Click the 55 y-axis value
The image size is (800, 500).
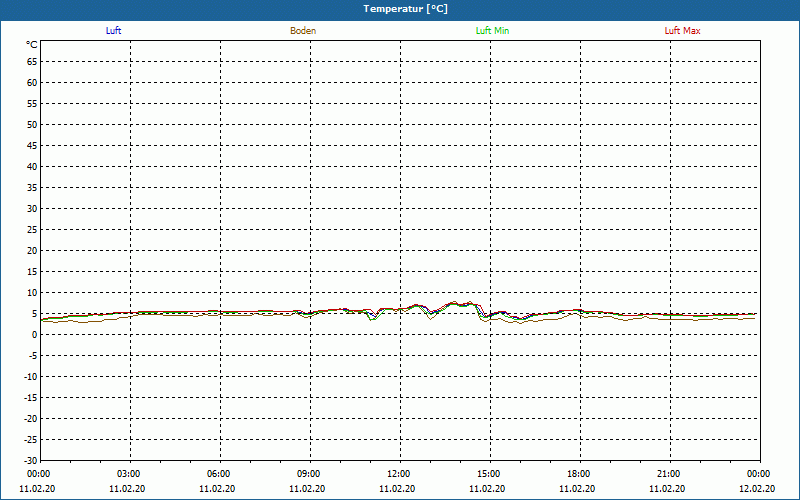(32, 104)
